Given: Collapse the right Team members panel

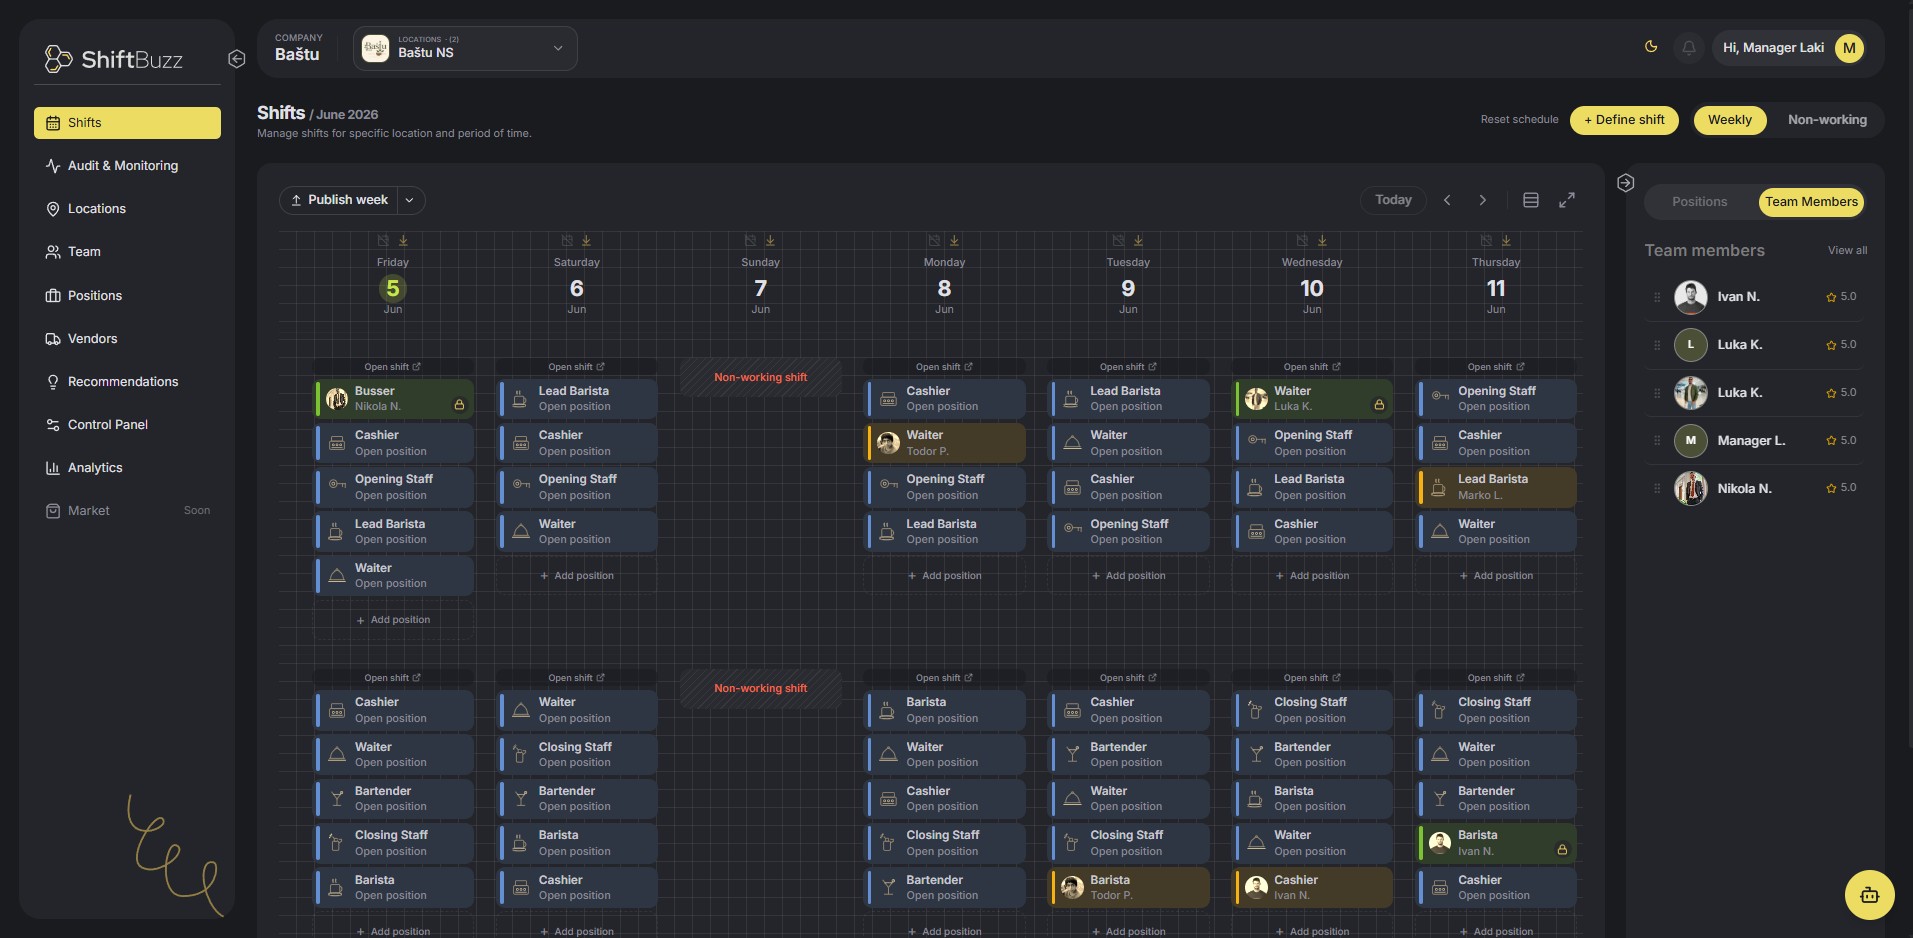Looking at the screenshot, I should [1626, 183].
